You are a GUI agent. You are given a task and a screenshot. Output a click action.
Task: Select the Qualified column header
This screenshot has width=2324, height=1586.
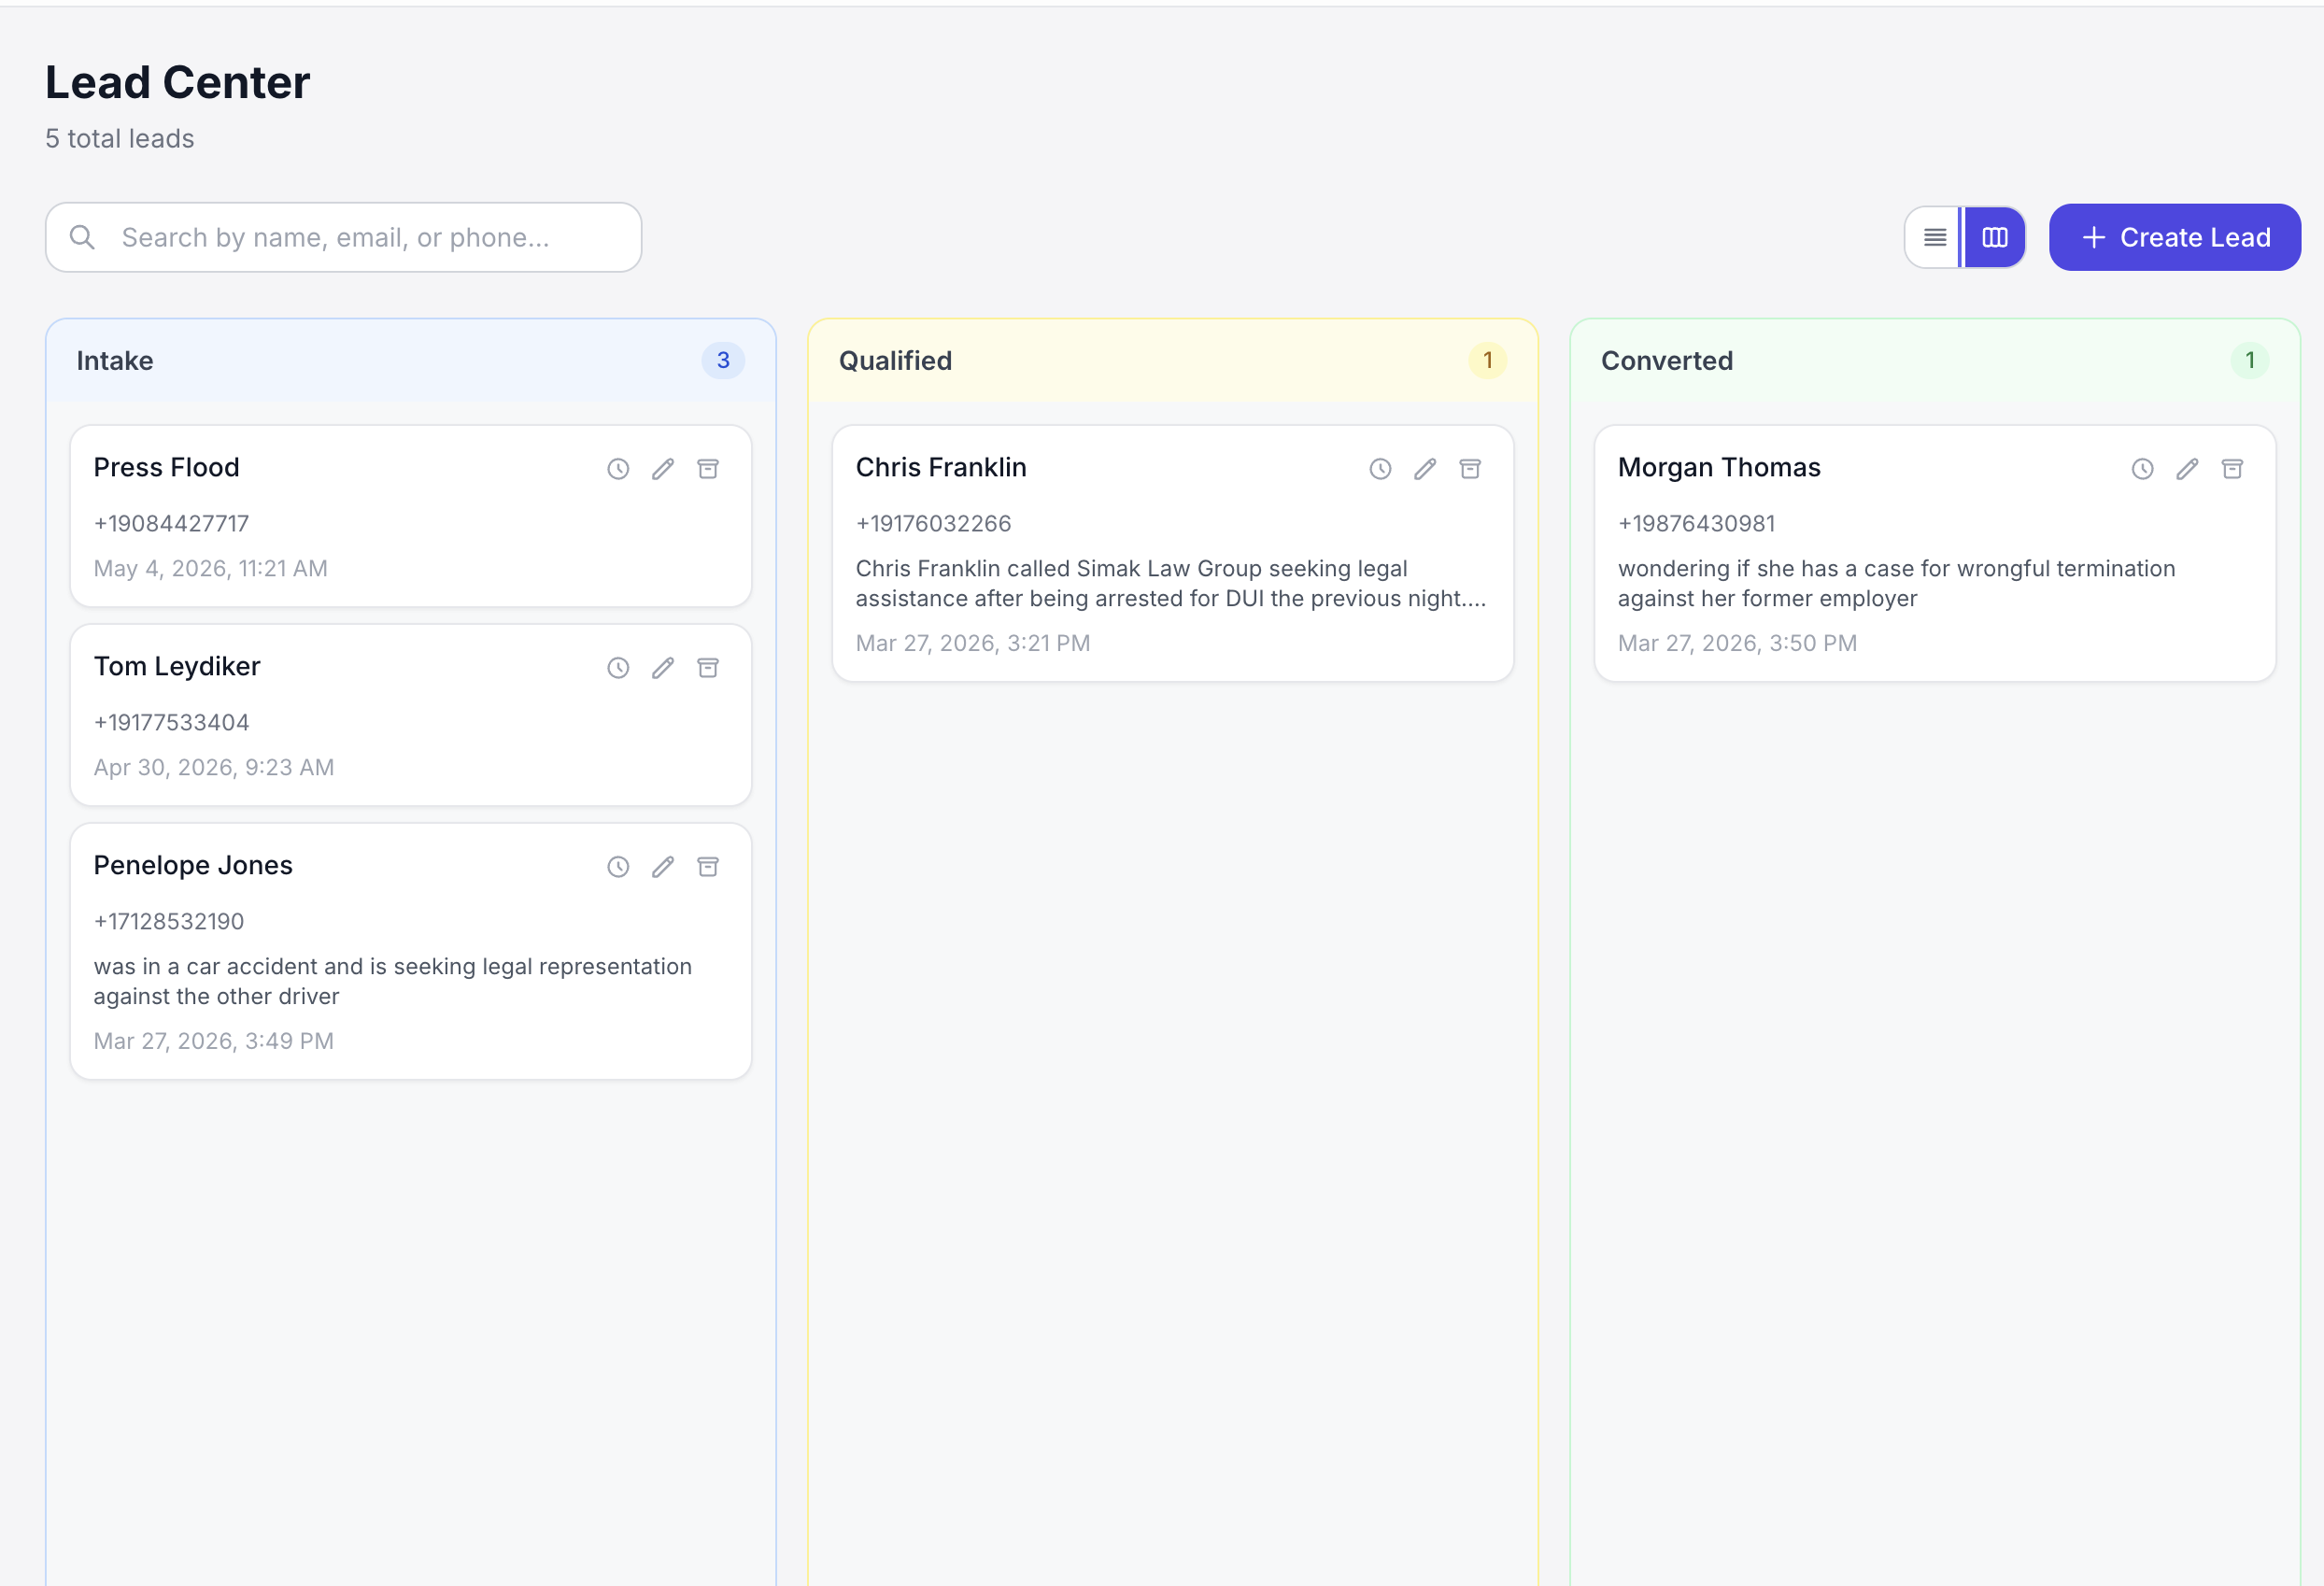pyautogui.click(x=1172, y=361)
